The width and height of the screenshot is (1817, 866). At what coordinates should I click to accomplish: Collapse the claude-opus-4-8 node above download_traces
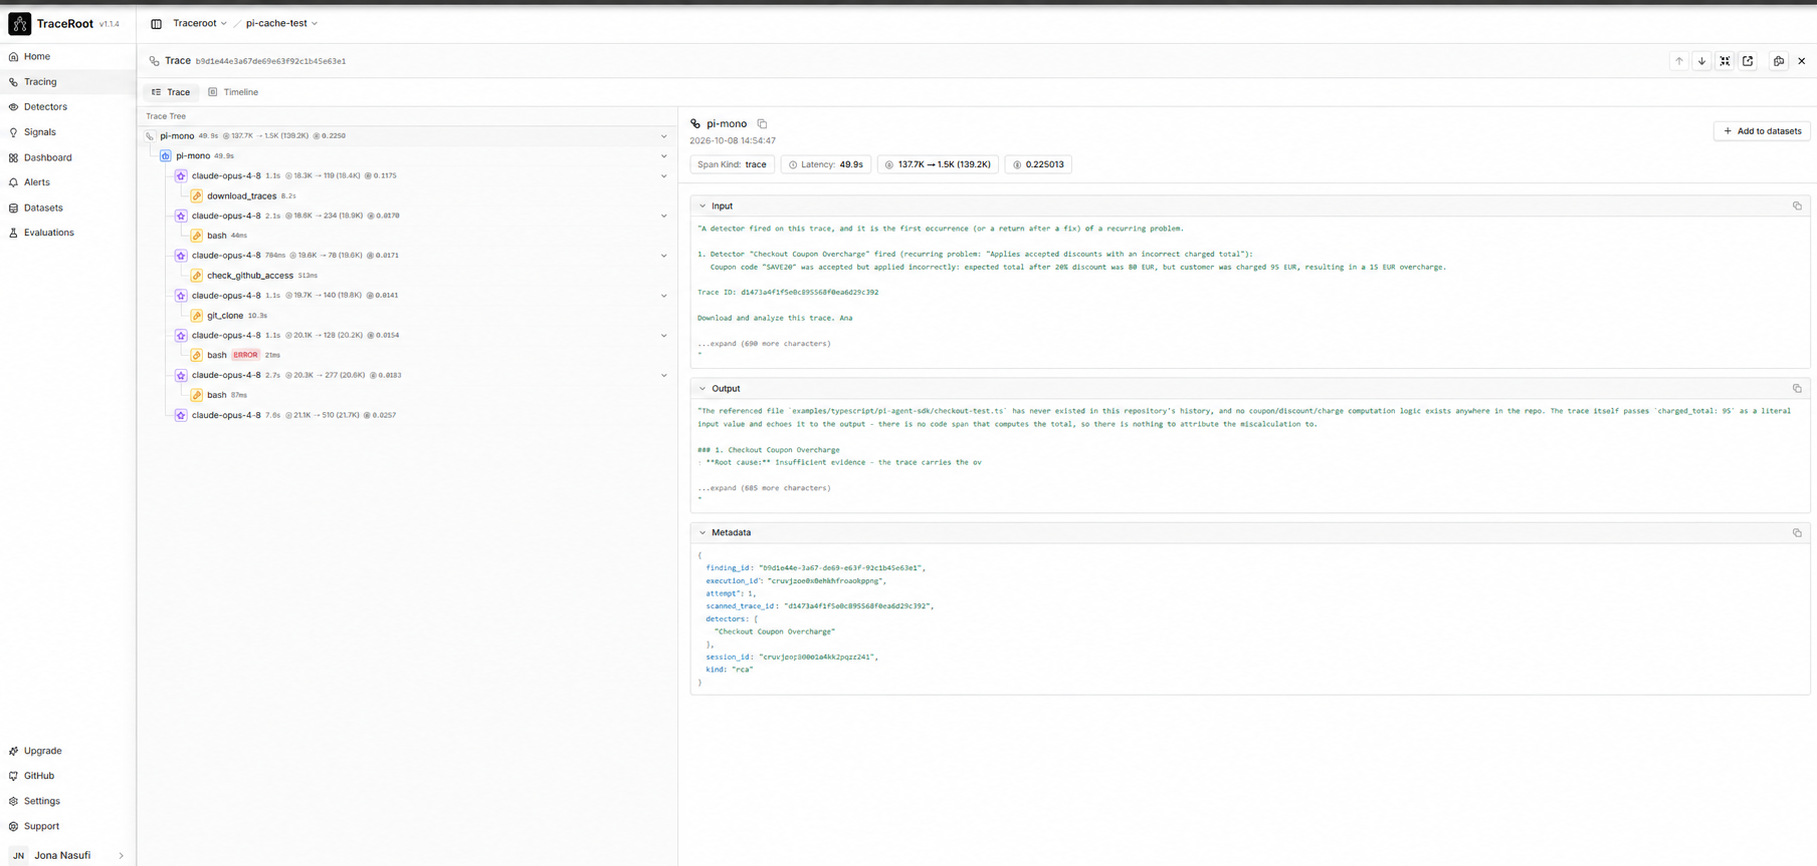pos(663,176)
